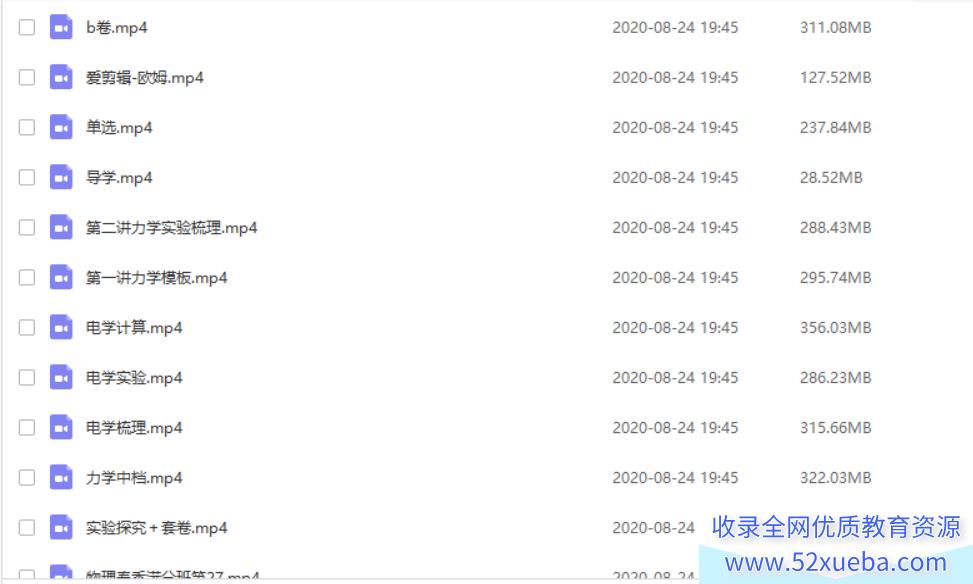The width and height of the screenshot is (973, 584).
Task: Check the box beside 第一讲力学模板.mp4
Action: (x=27, y=277)
